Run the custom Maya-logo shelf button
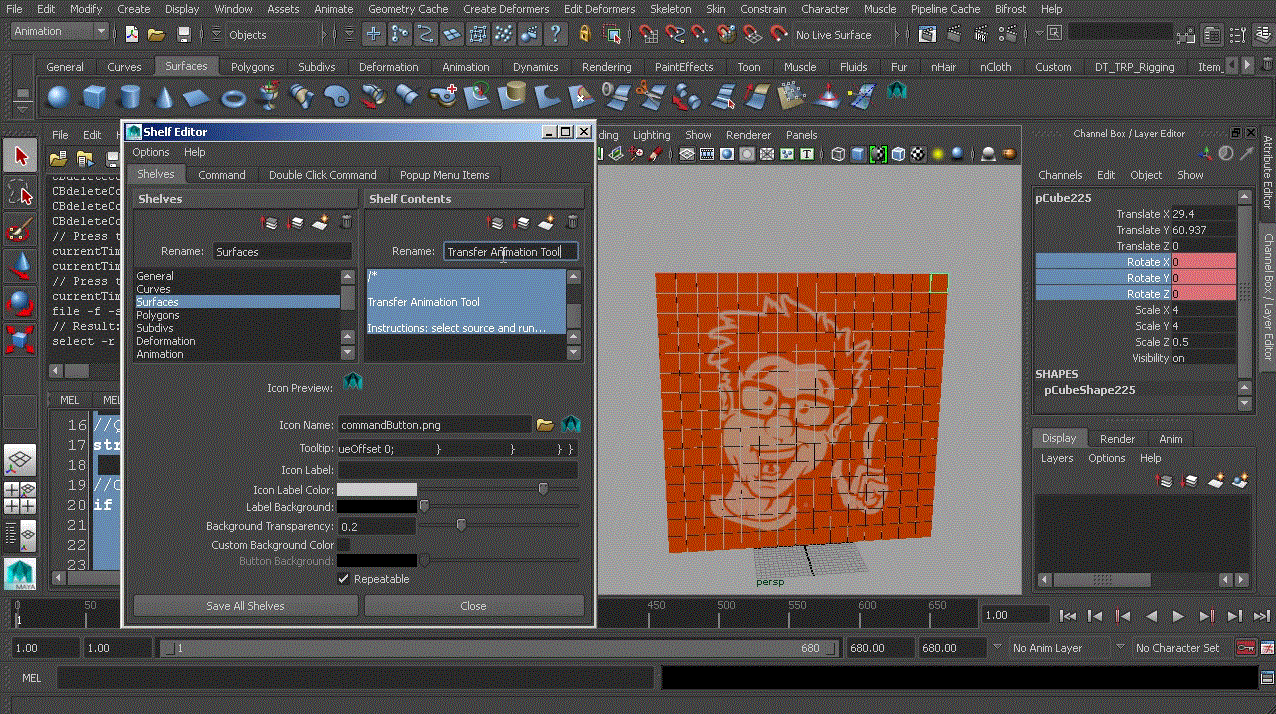The image size is (1276, 714). 897,92
